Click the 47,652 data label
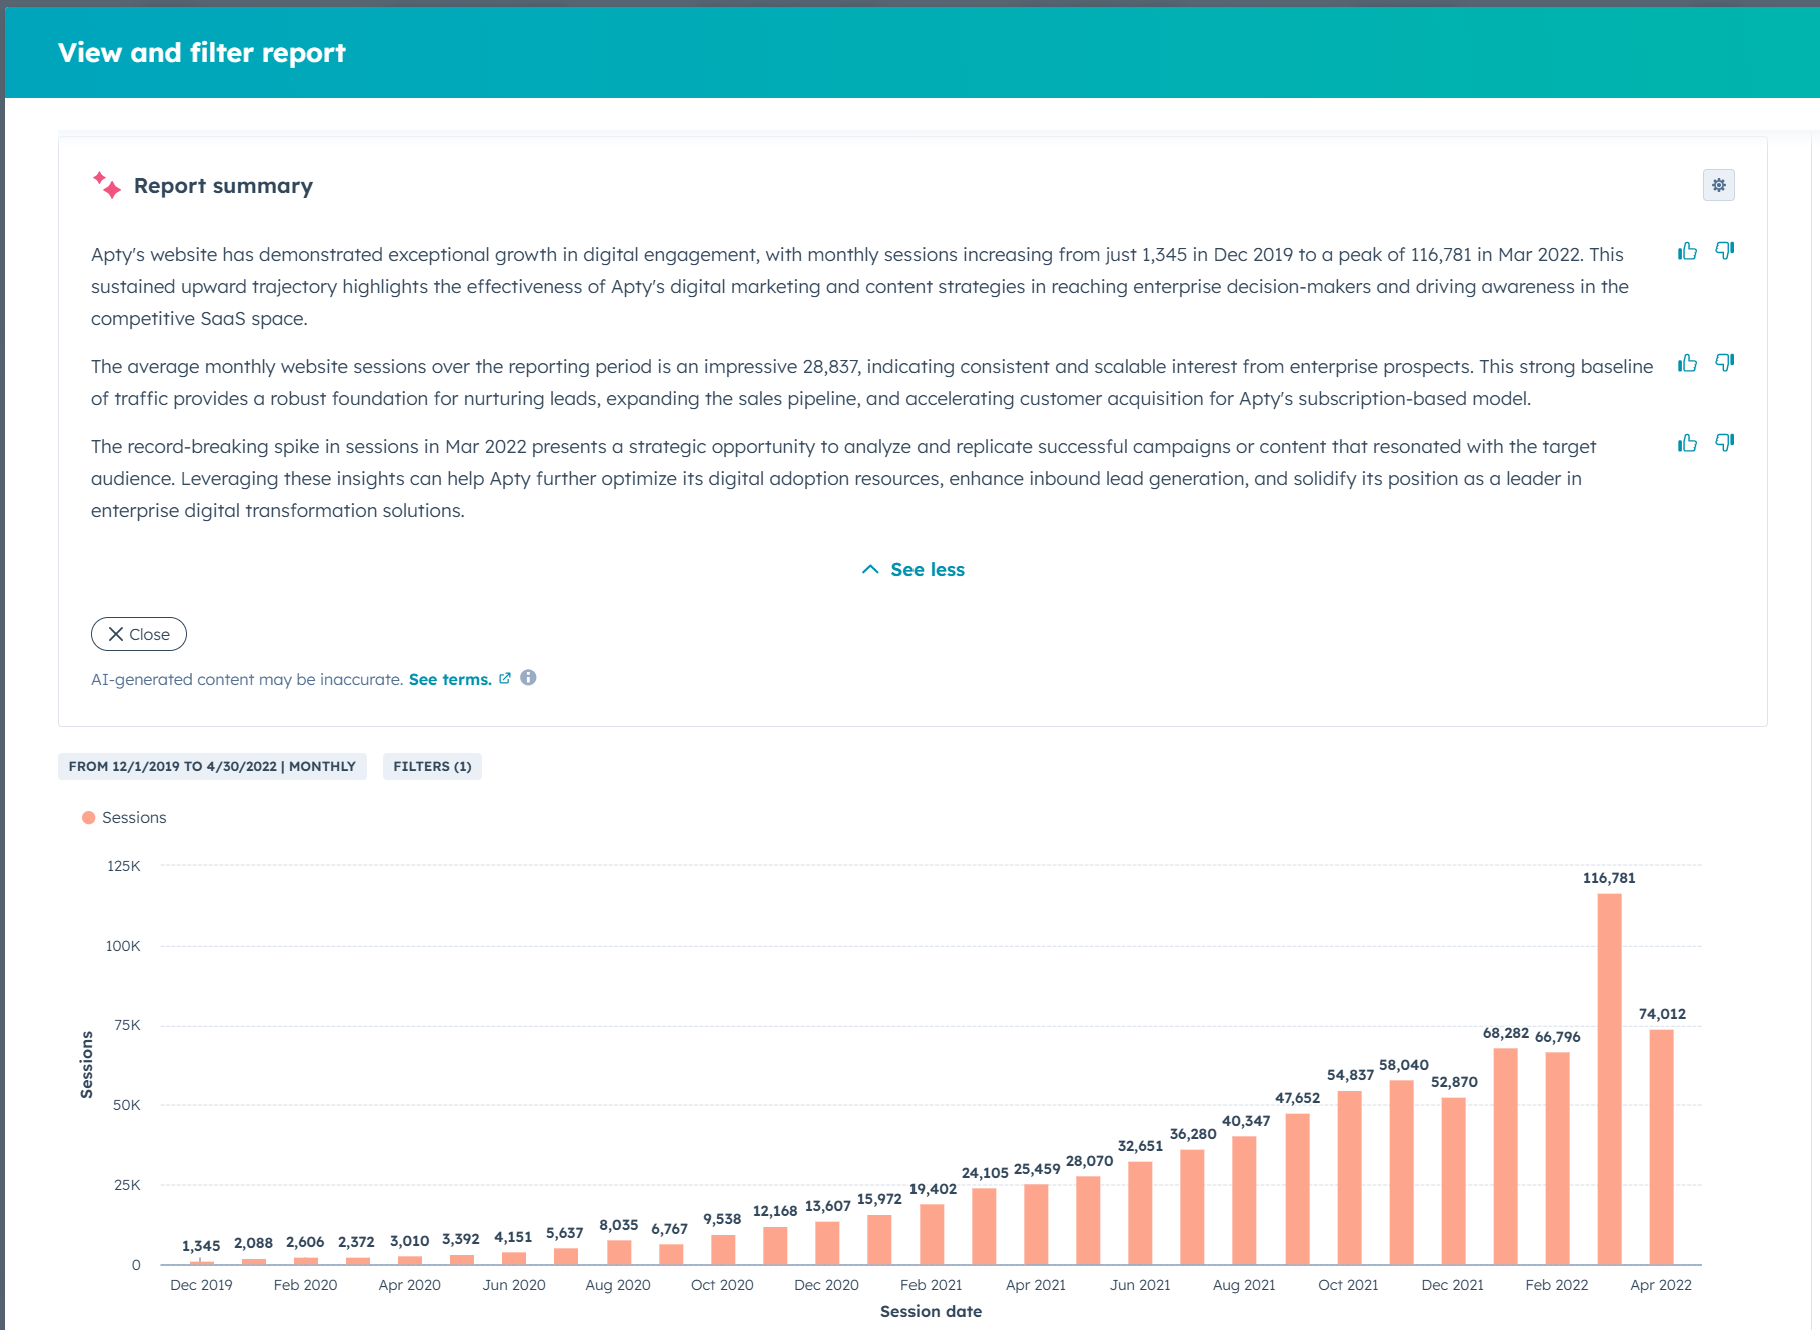Screen dimensions: 1820x1330 coord(1297,1098)
